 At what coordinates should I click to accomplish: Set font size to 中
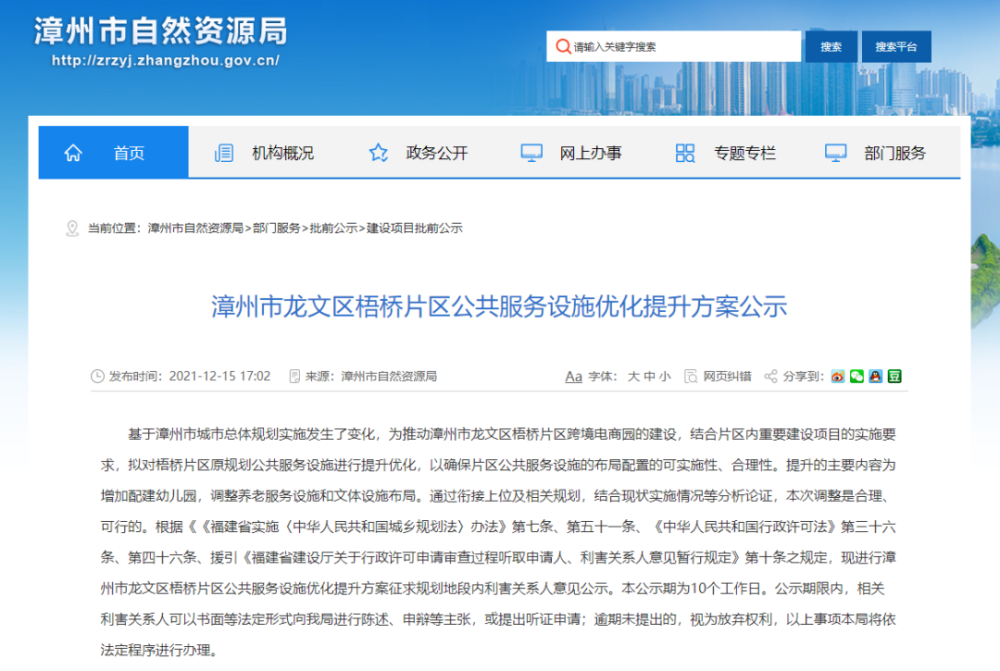point(649,376)
